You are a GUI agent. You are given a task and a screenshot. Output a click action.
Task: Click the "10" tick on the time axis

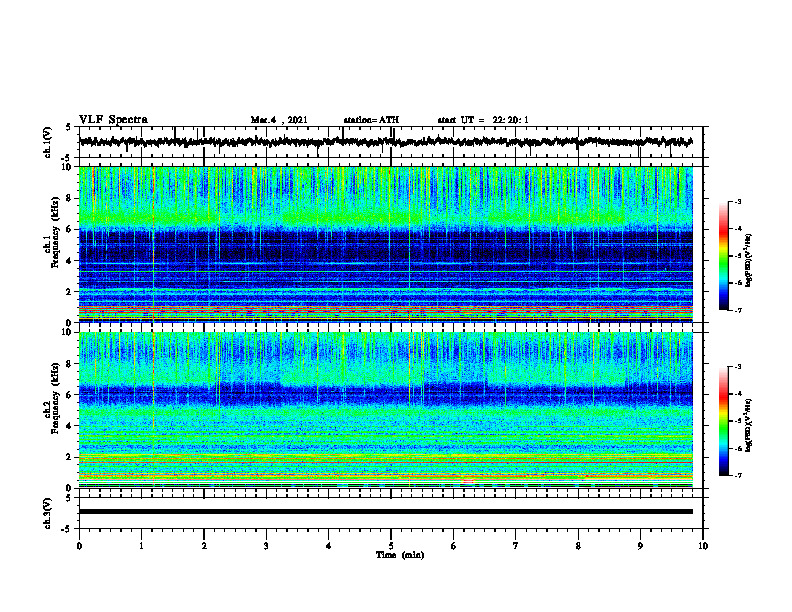tap(703, 546)
